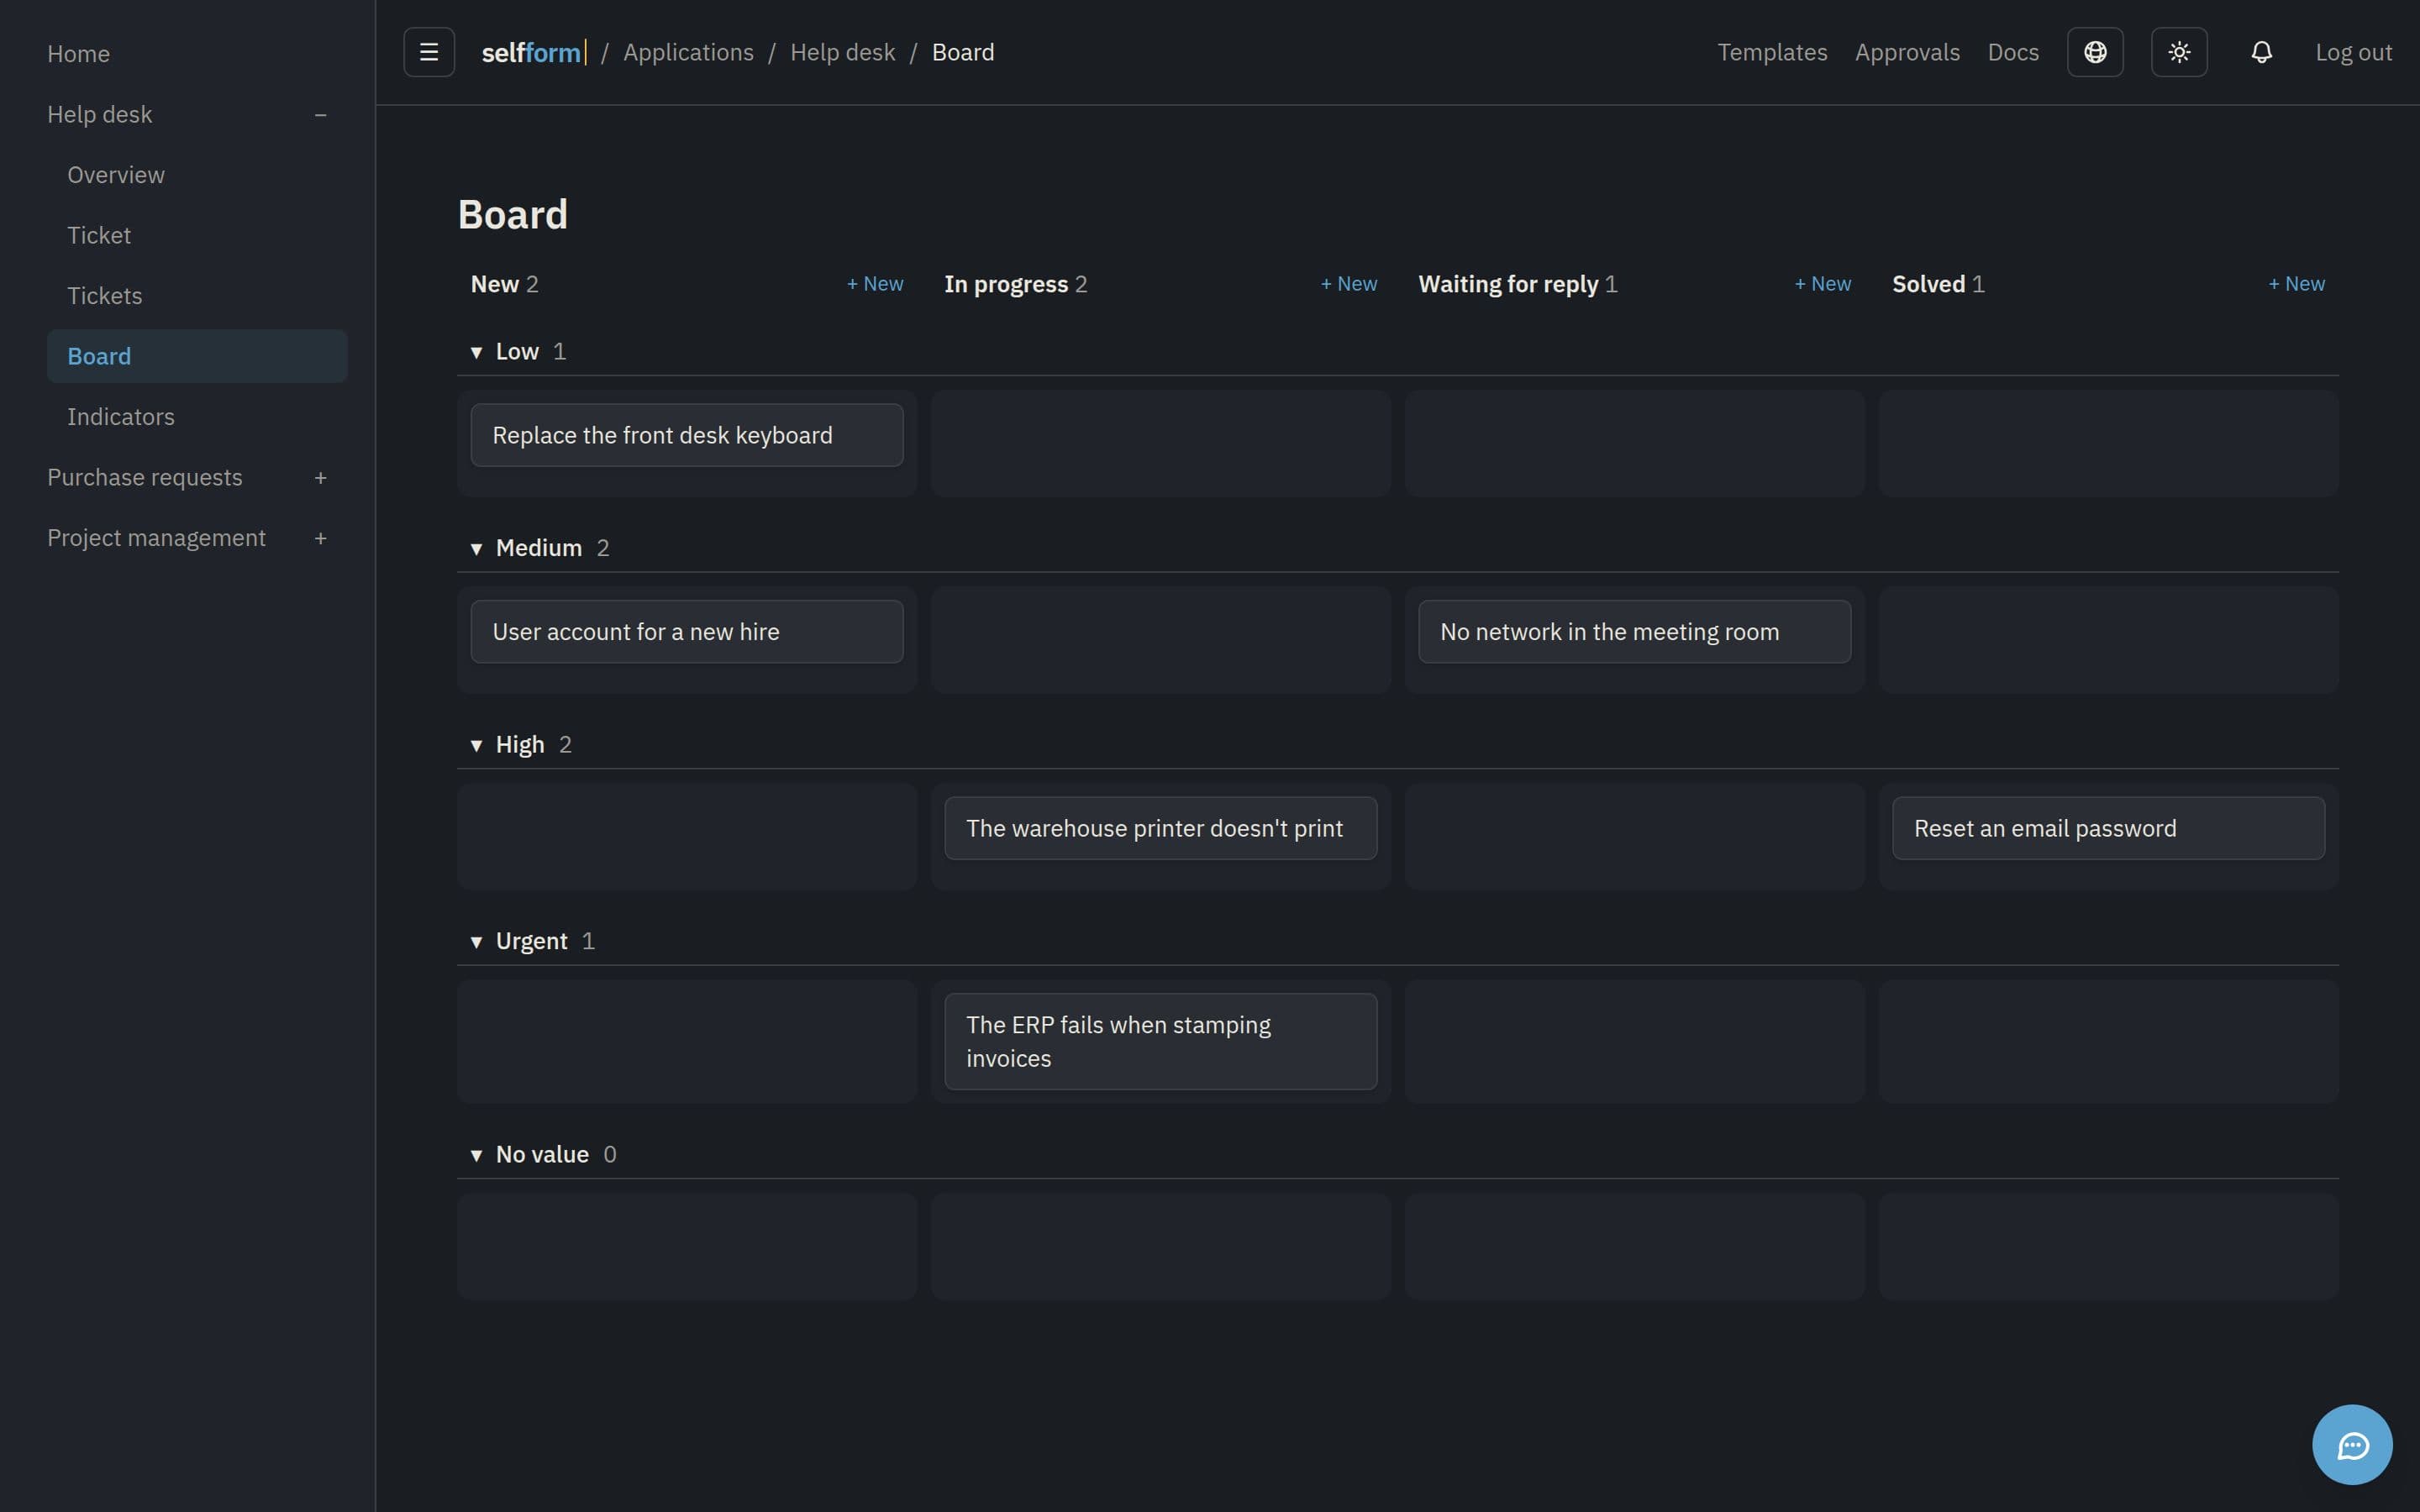Open Approvals link
2420x1512 pixels.
[x=1907, y=52]
